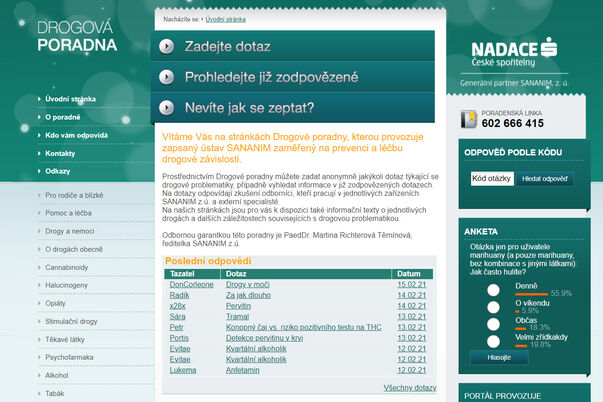Choose Velmi zřídkakdy in the poll
603x402 pixels.
pyautogui.click(x=492, y=341)
